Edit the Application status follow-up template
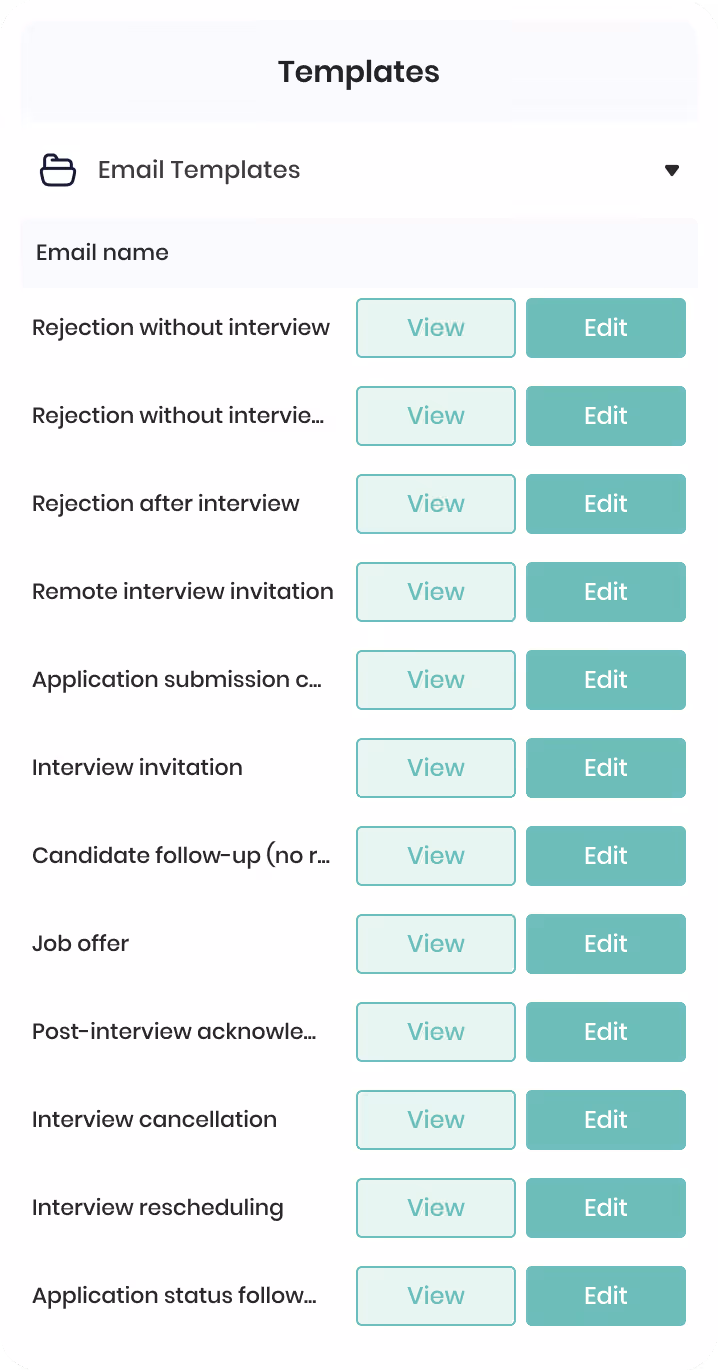Image resolution: width=718 pixels, height=1370 pixels. [606, 1296]
